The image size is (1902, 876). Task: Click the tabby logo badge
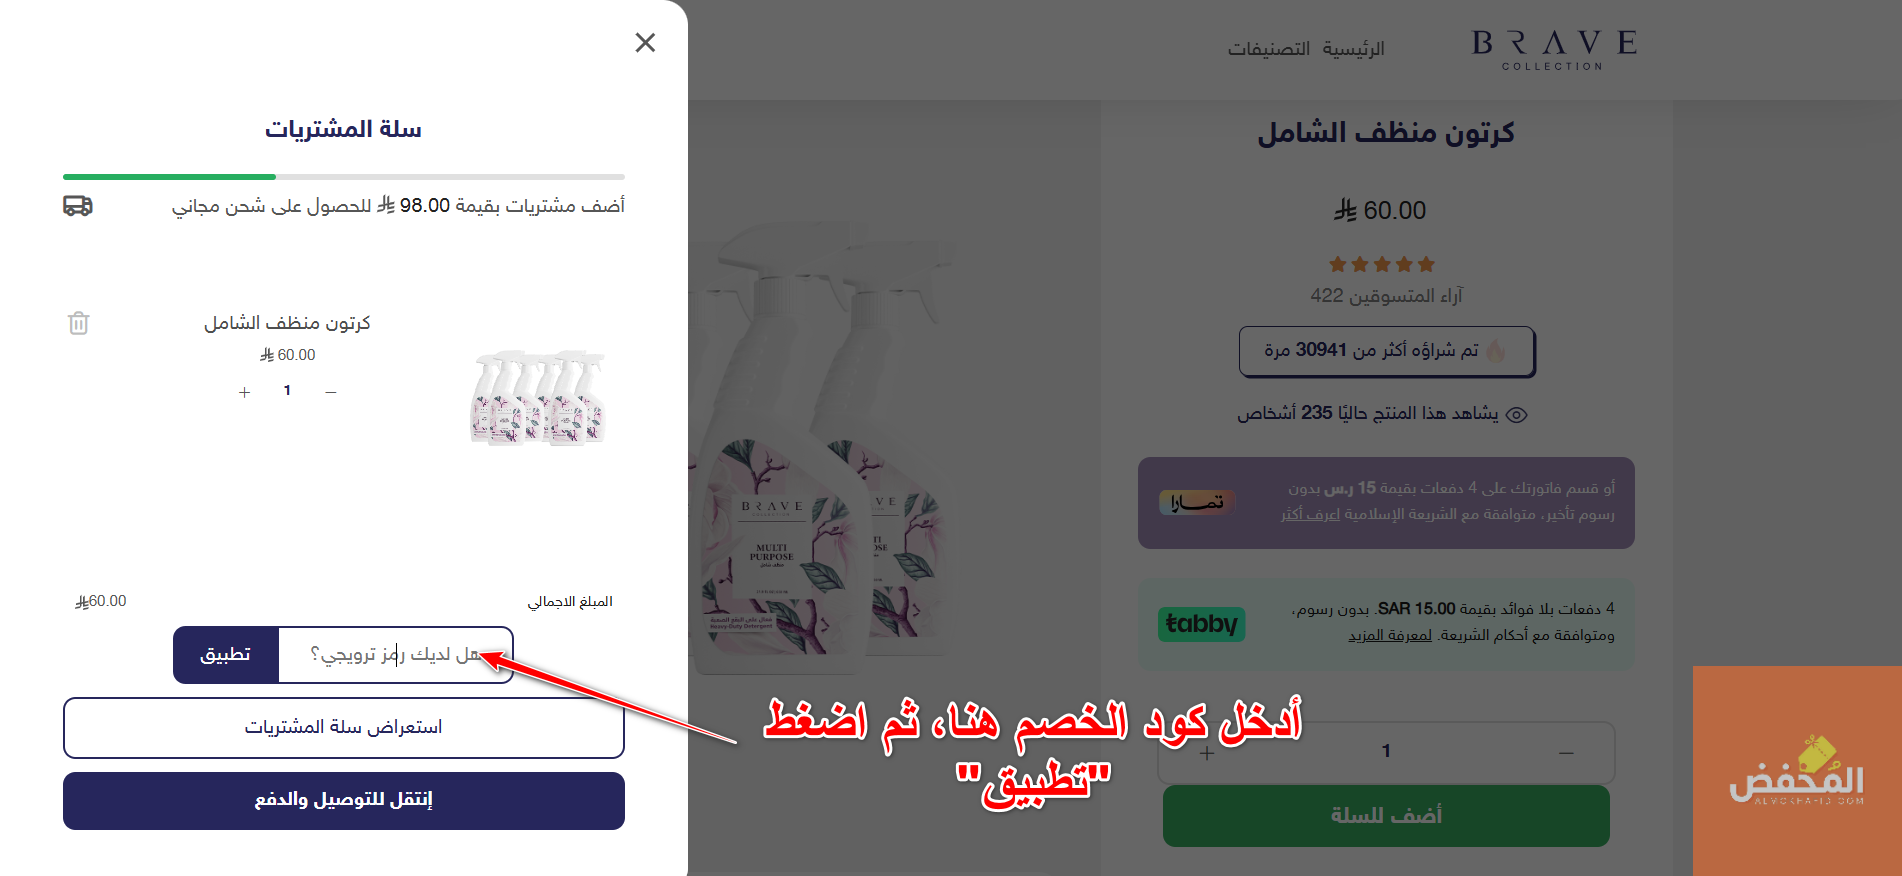point(1201,624)
